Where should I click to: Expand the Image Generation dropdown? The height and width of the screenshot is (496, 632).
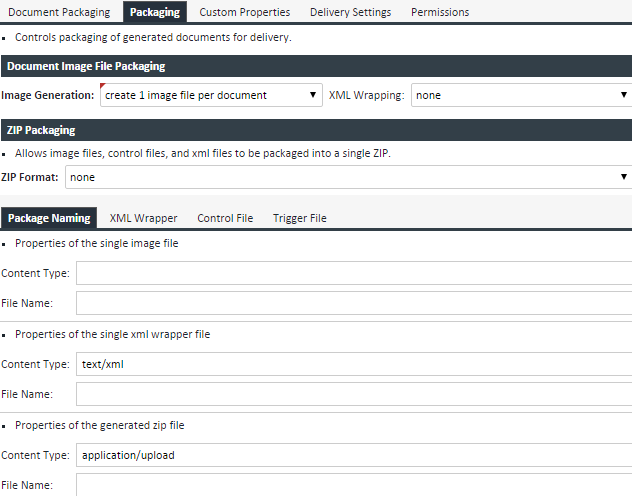coord(210,96)
